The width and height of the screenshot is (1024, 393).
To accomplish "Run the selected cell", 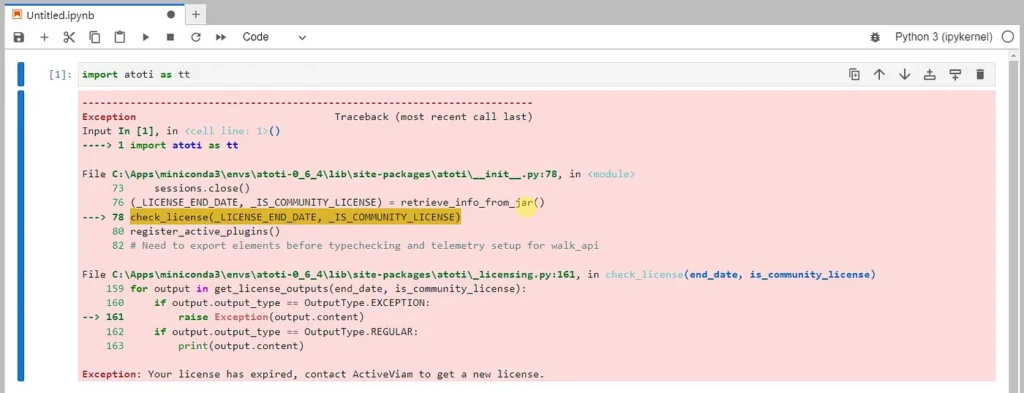I will point(146,37).
